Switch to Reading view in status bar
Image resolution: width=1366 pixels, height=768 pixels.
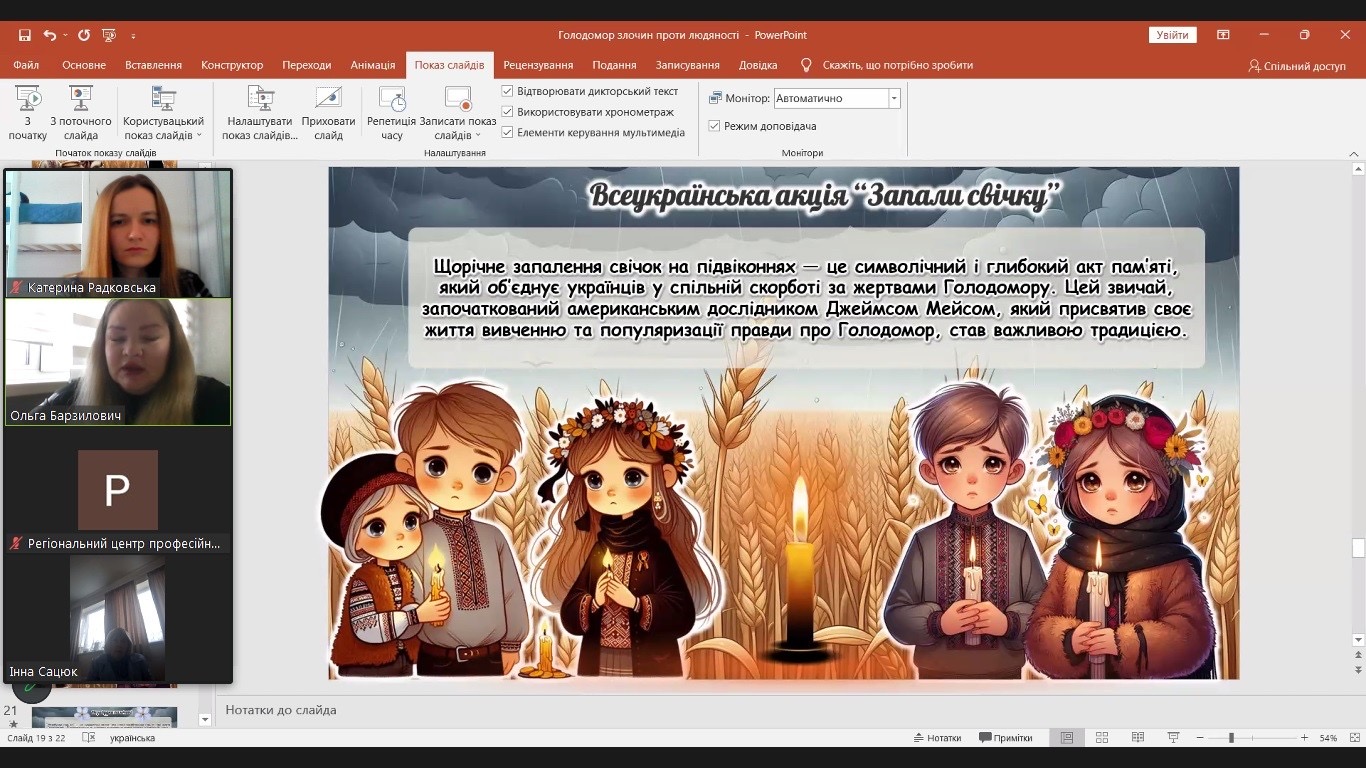(x=1138, y=738)
